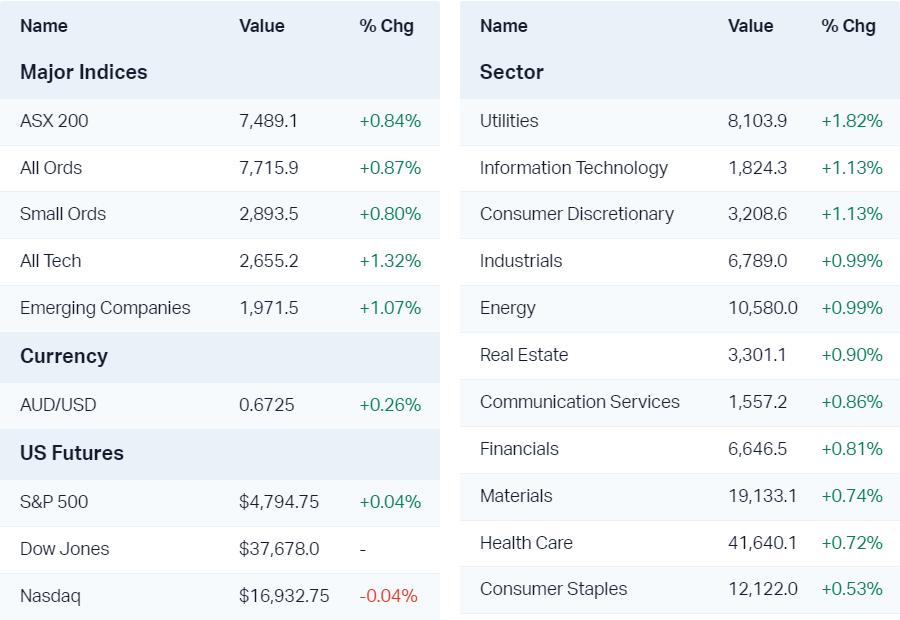Select the Nasdaq futures entry

tap(50, 596)
